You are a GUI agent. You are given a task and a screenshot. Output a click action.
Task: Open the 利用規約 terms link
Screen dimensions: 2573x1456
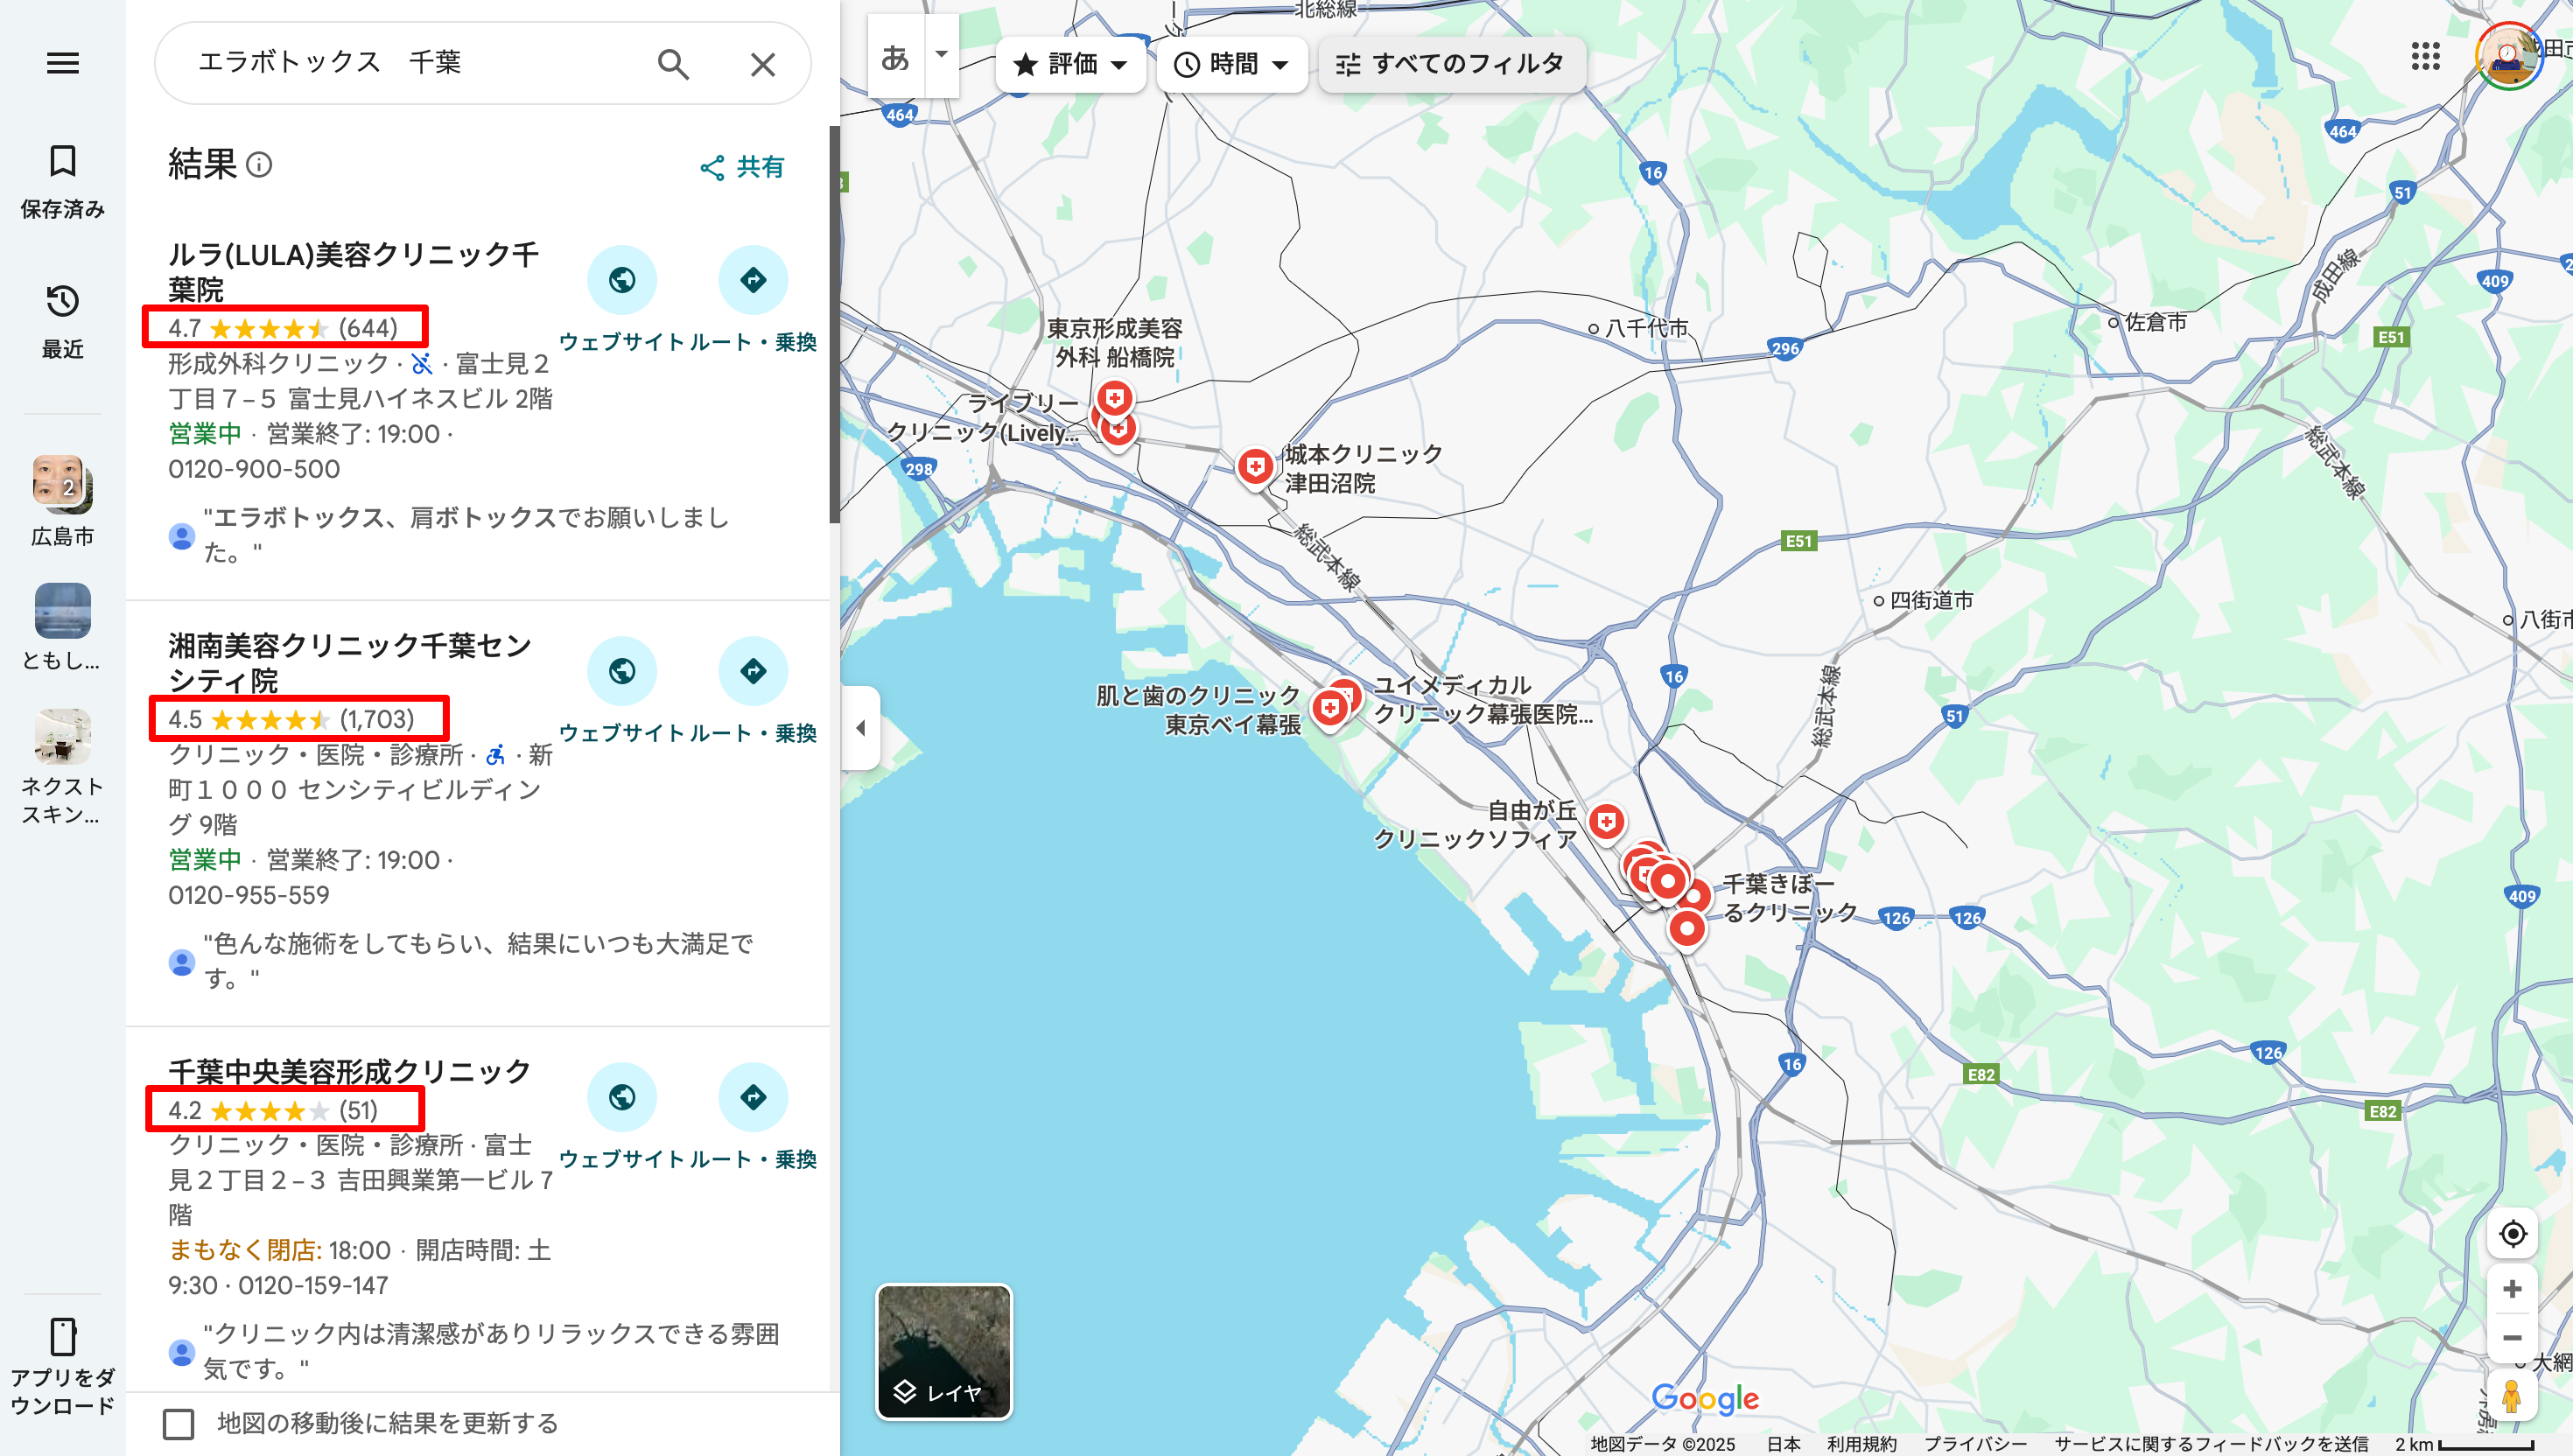coord(1861,1443)
